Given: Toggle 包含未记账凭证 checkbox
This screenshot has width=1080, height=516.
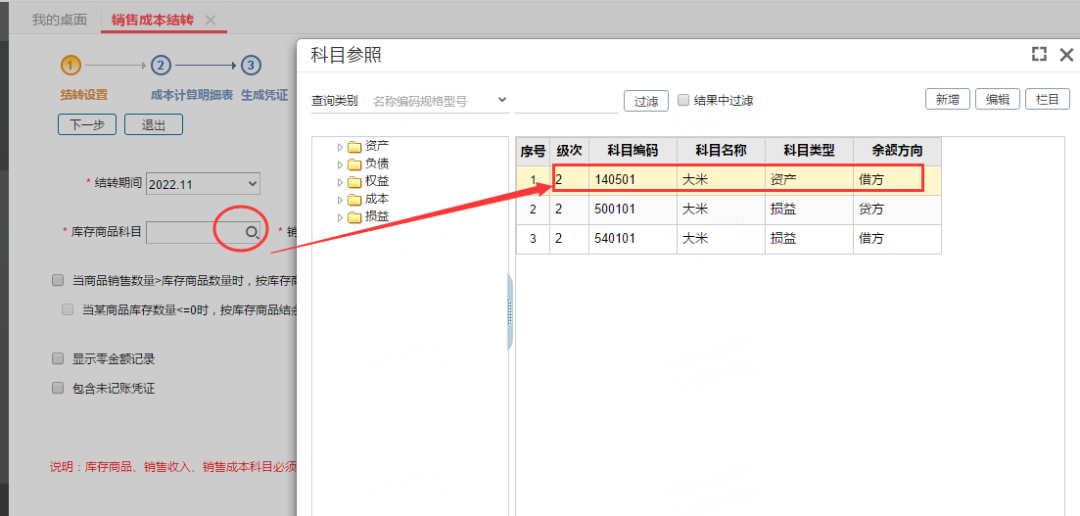Looking at the screenshot, I should [58, 388].
